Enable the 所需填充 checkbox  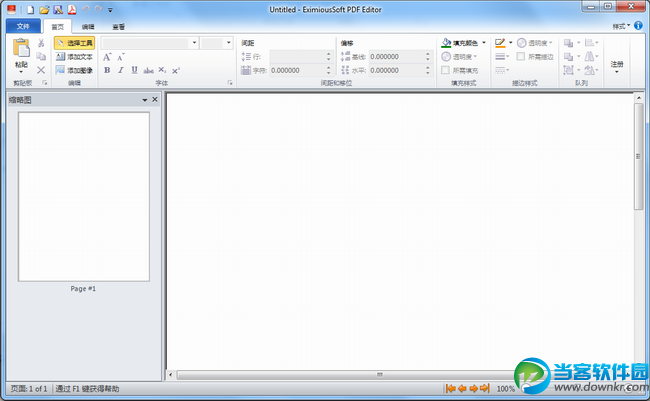(445, 70)
